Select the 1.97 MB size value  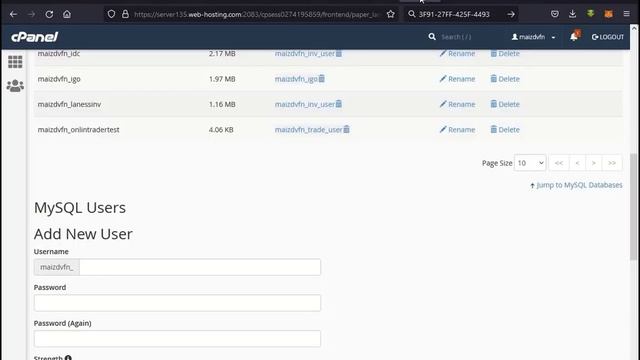coord(222,79)
